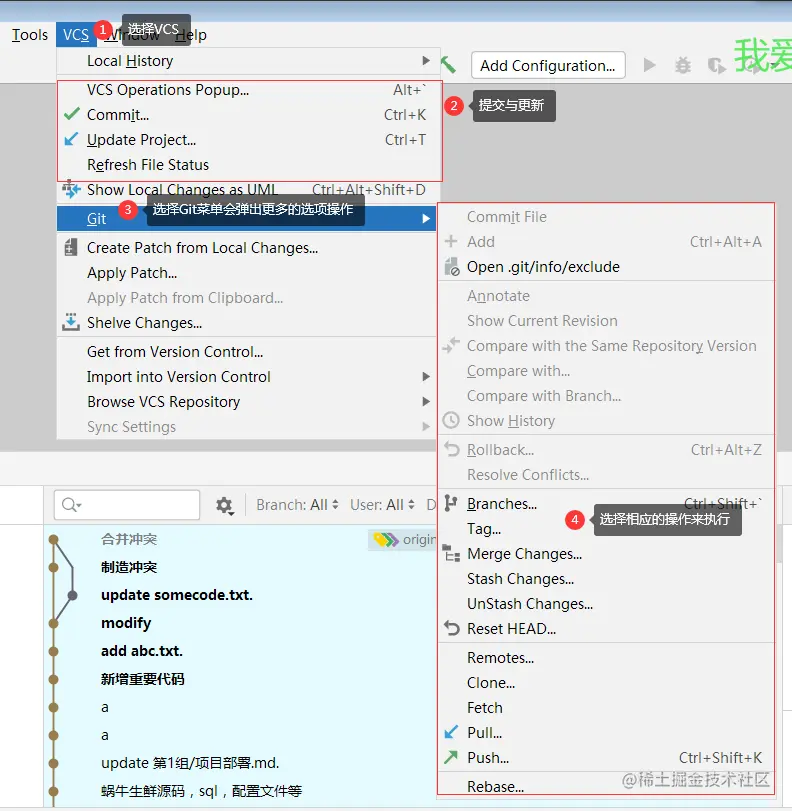
Task: Open the VCS menu
Action: point(76,35)
